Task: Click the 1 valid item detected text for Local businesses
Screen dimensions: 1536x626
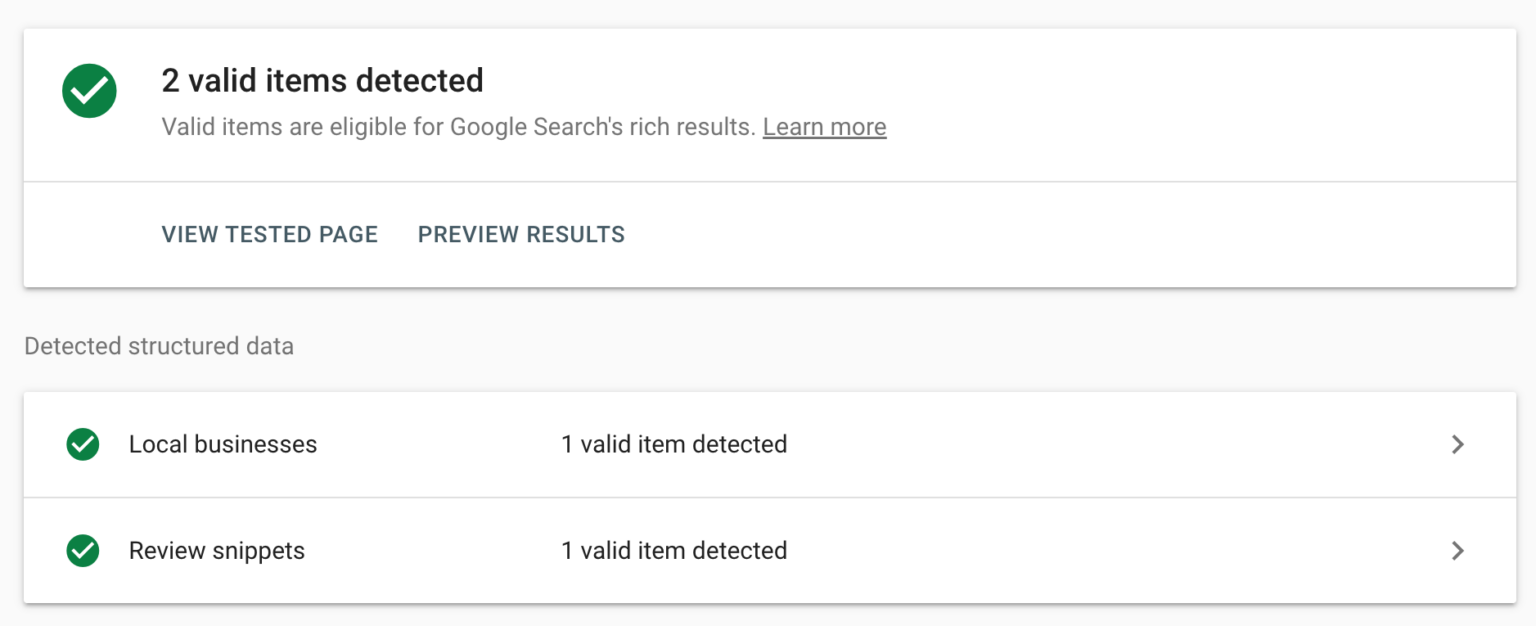Action: pos(675,444)
